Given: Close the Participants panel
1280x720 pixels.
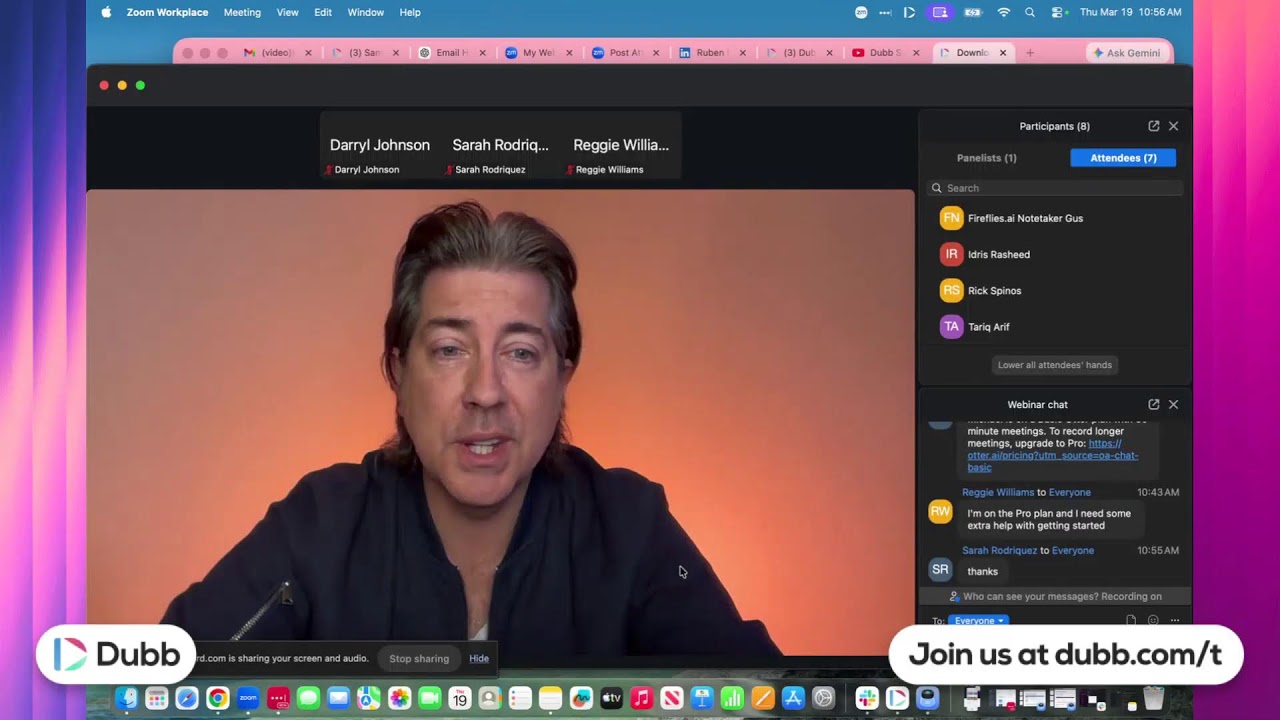Looking at the screenshot, I should [x=1174, y=126].
